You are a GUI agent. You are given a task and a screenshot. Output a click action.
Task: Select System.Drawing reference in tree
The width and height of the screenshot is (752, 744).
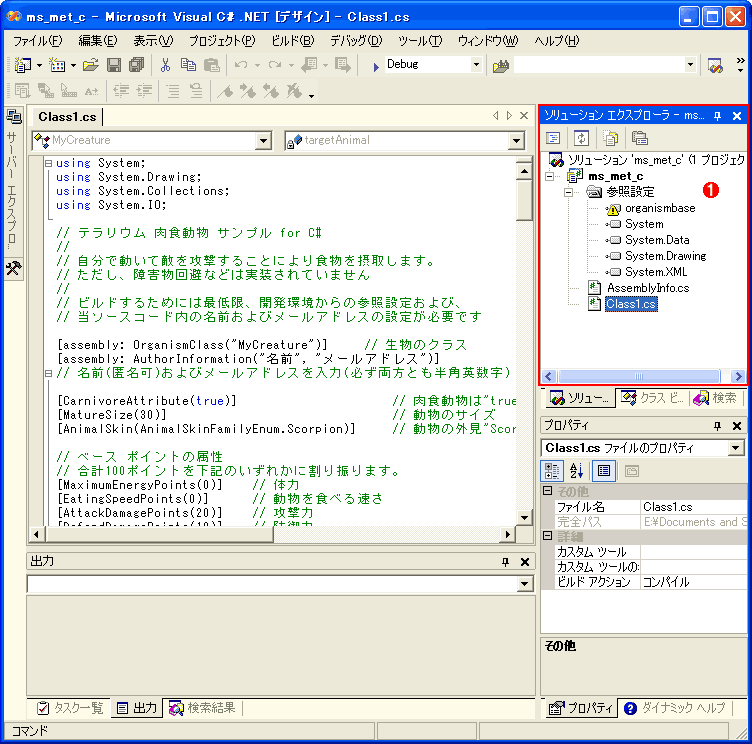click(665, 256)
